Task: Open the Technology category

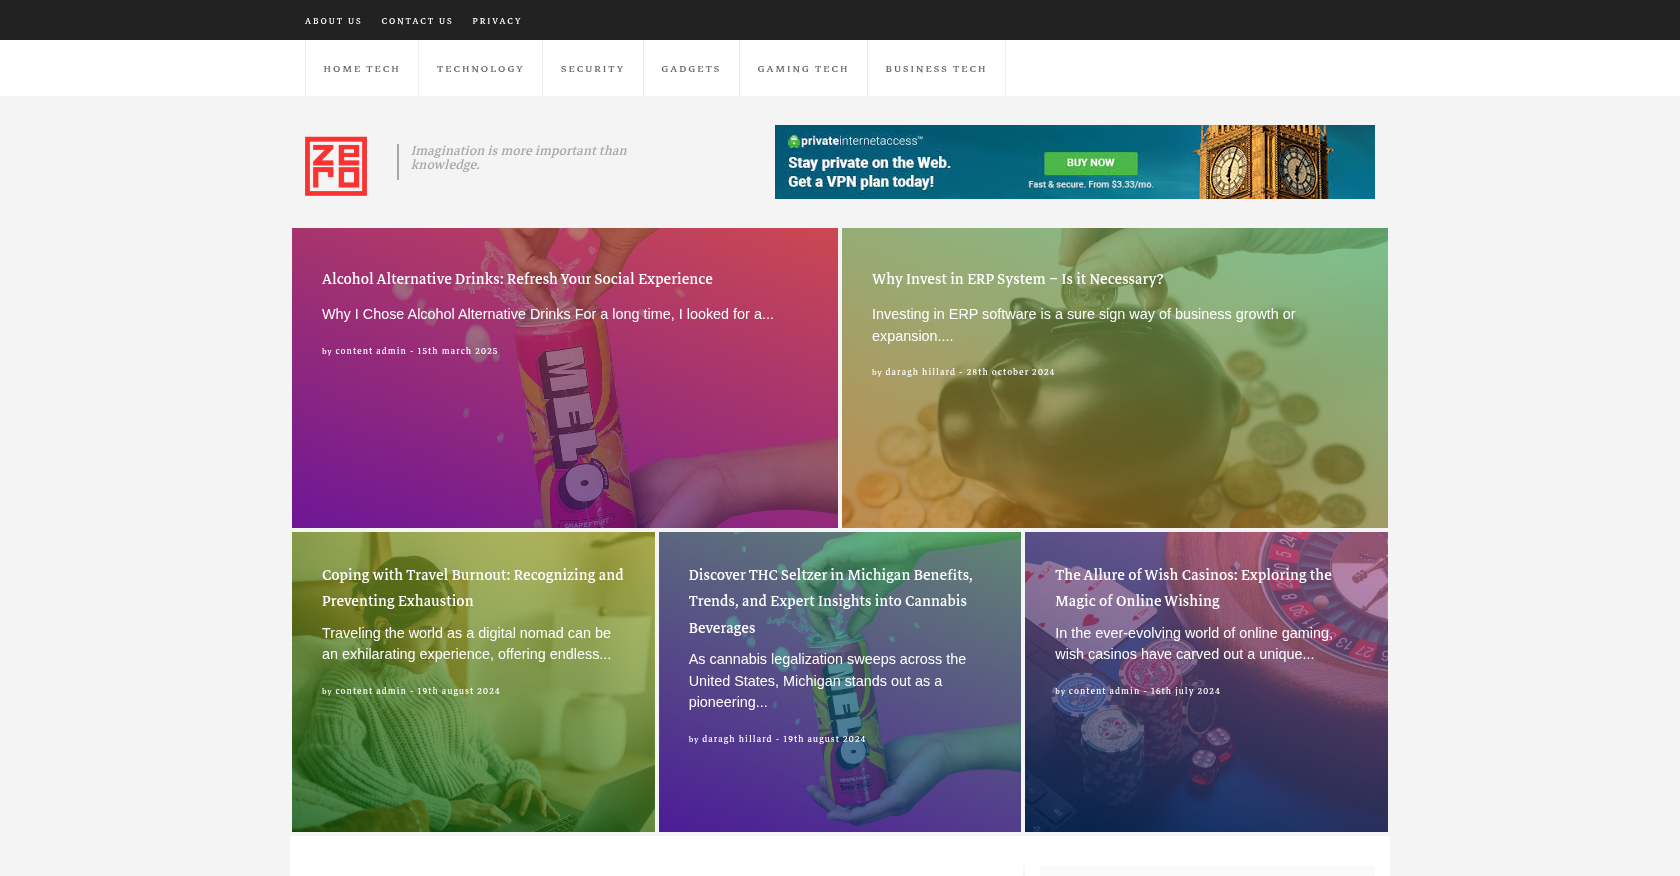Action: (480, 69)
